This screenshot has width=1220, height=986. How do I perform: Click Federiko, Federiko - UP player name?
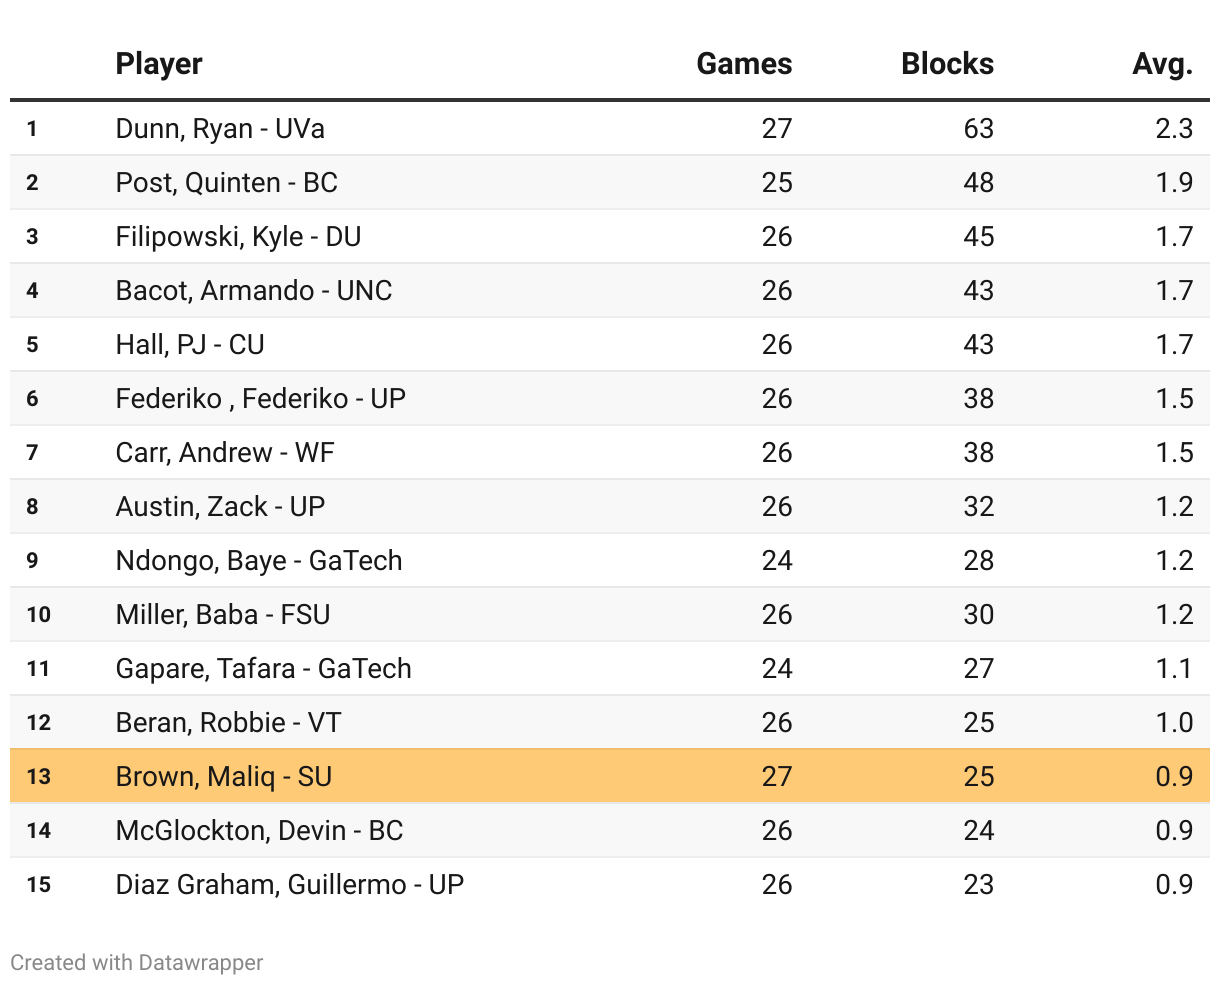(261, 399)
